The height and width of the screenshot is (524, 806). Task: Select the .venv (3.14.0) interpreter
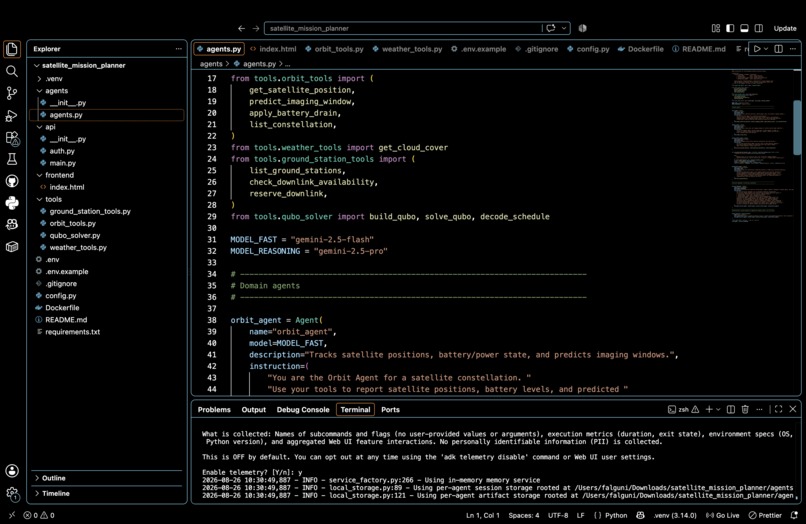(x=675, y=515)
